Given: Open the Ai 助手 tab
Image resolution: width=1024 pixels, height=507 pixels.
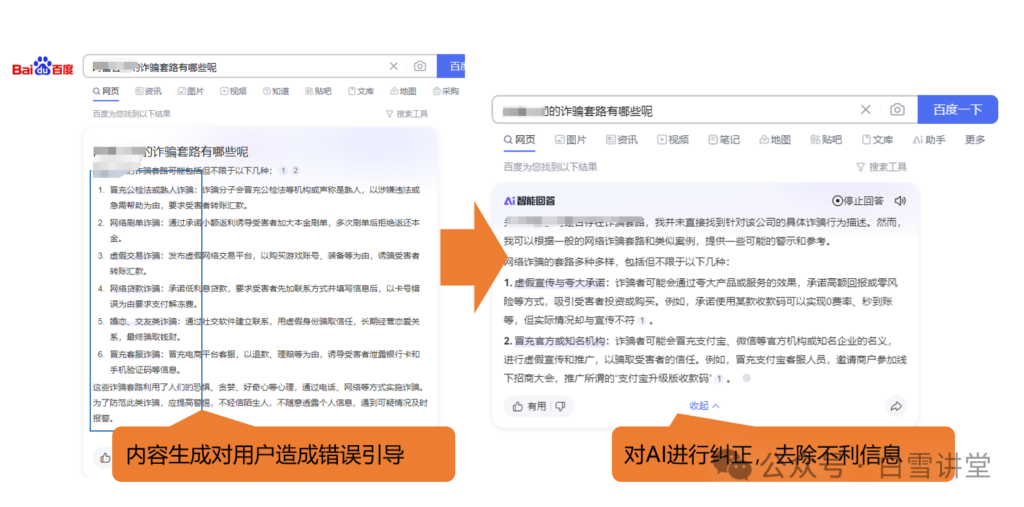Looking at the screenshot, I should coord(929,140).
